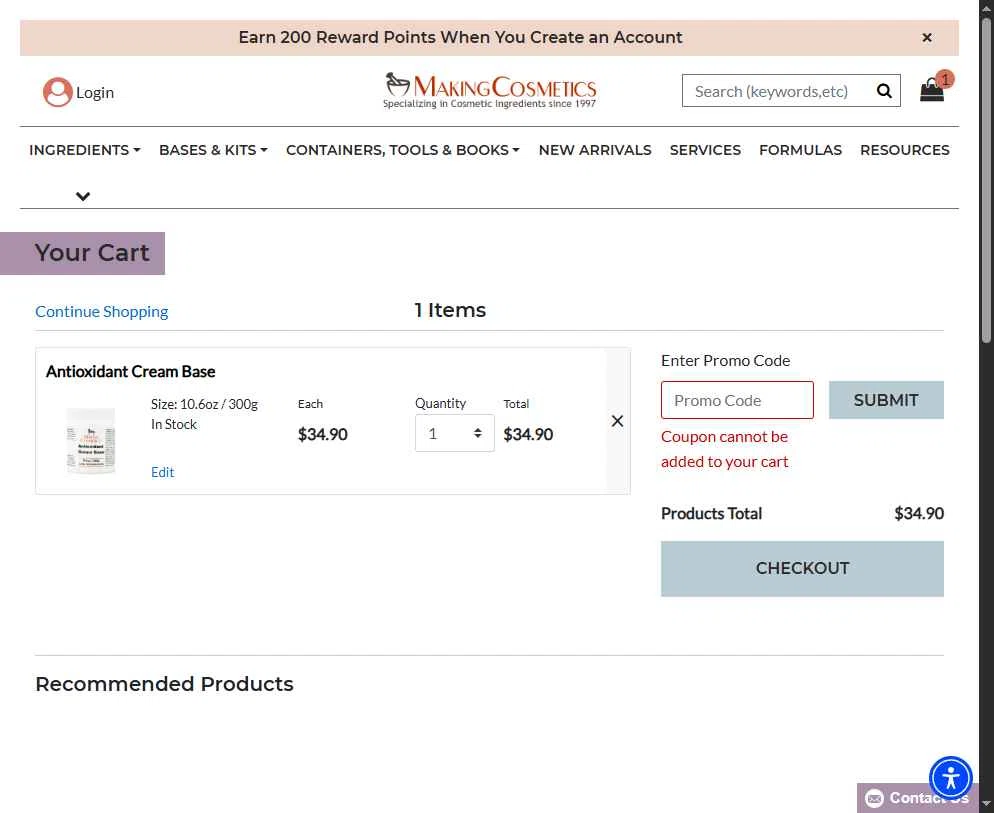Image resolution: width=994 pixels, height=813 pixels.
Task: Open the Quantity selector
Action: pyautogui.click(x=455, y=433)
